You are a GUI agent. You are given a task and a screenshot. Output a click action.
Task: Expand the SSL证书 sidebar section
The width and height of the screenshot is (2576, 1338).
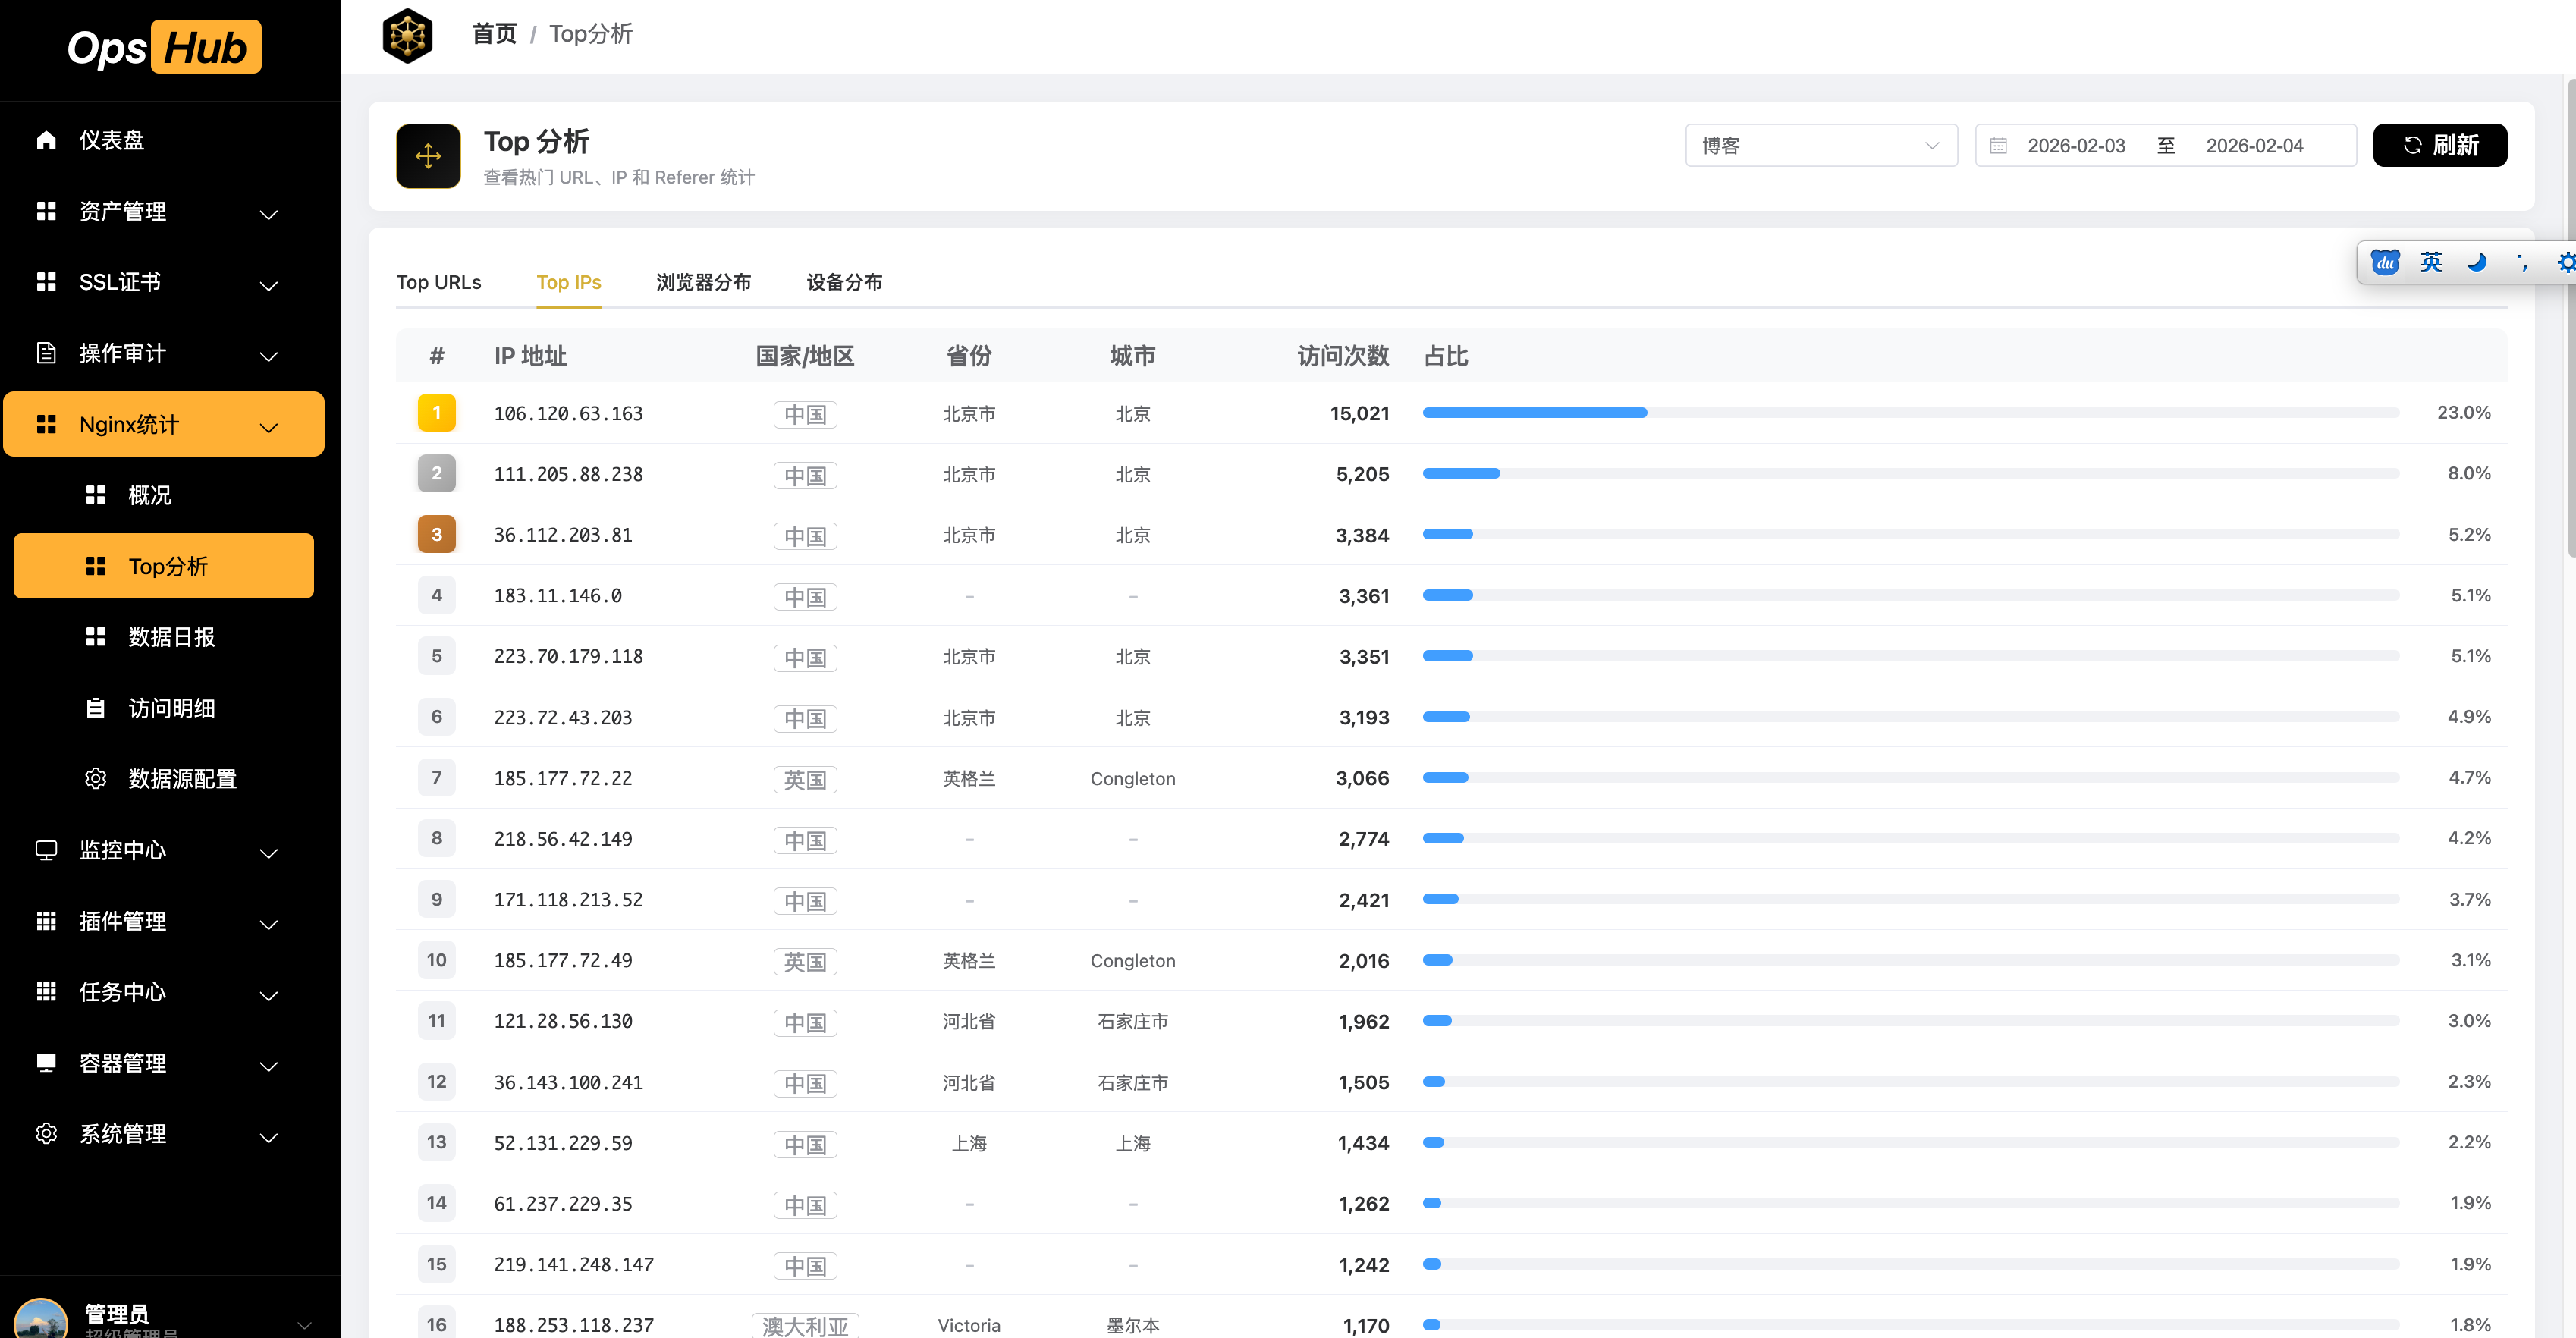[119, 282]
